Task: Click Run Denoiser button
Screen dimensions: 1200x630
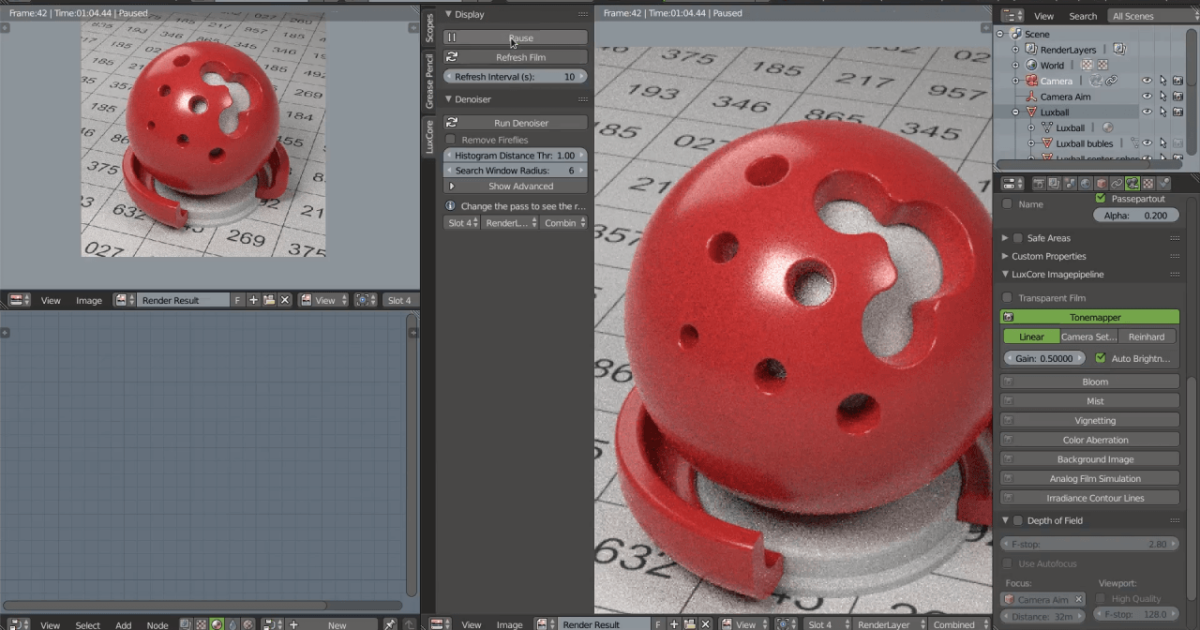Action: (x=515, y=122)
